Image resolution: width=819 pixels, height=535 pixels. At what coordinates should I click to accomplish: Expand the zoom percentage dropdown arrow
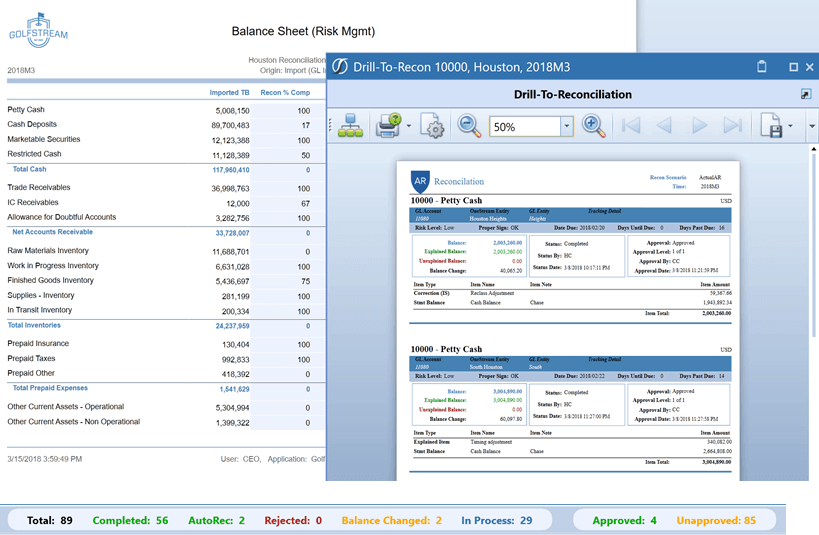point(567,126)
